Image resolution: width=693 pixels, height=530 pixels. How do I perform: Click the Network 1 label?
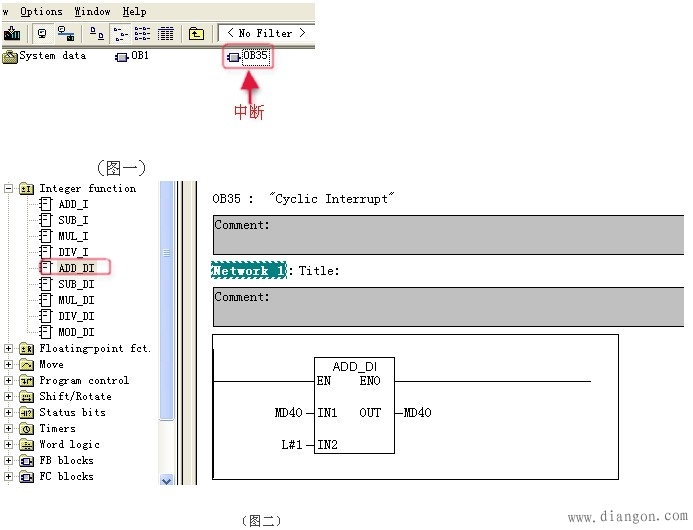click(248, 271)
